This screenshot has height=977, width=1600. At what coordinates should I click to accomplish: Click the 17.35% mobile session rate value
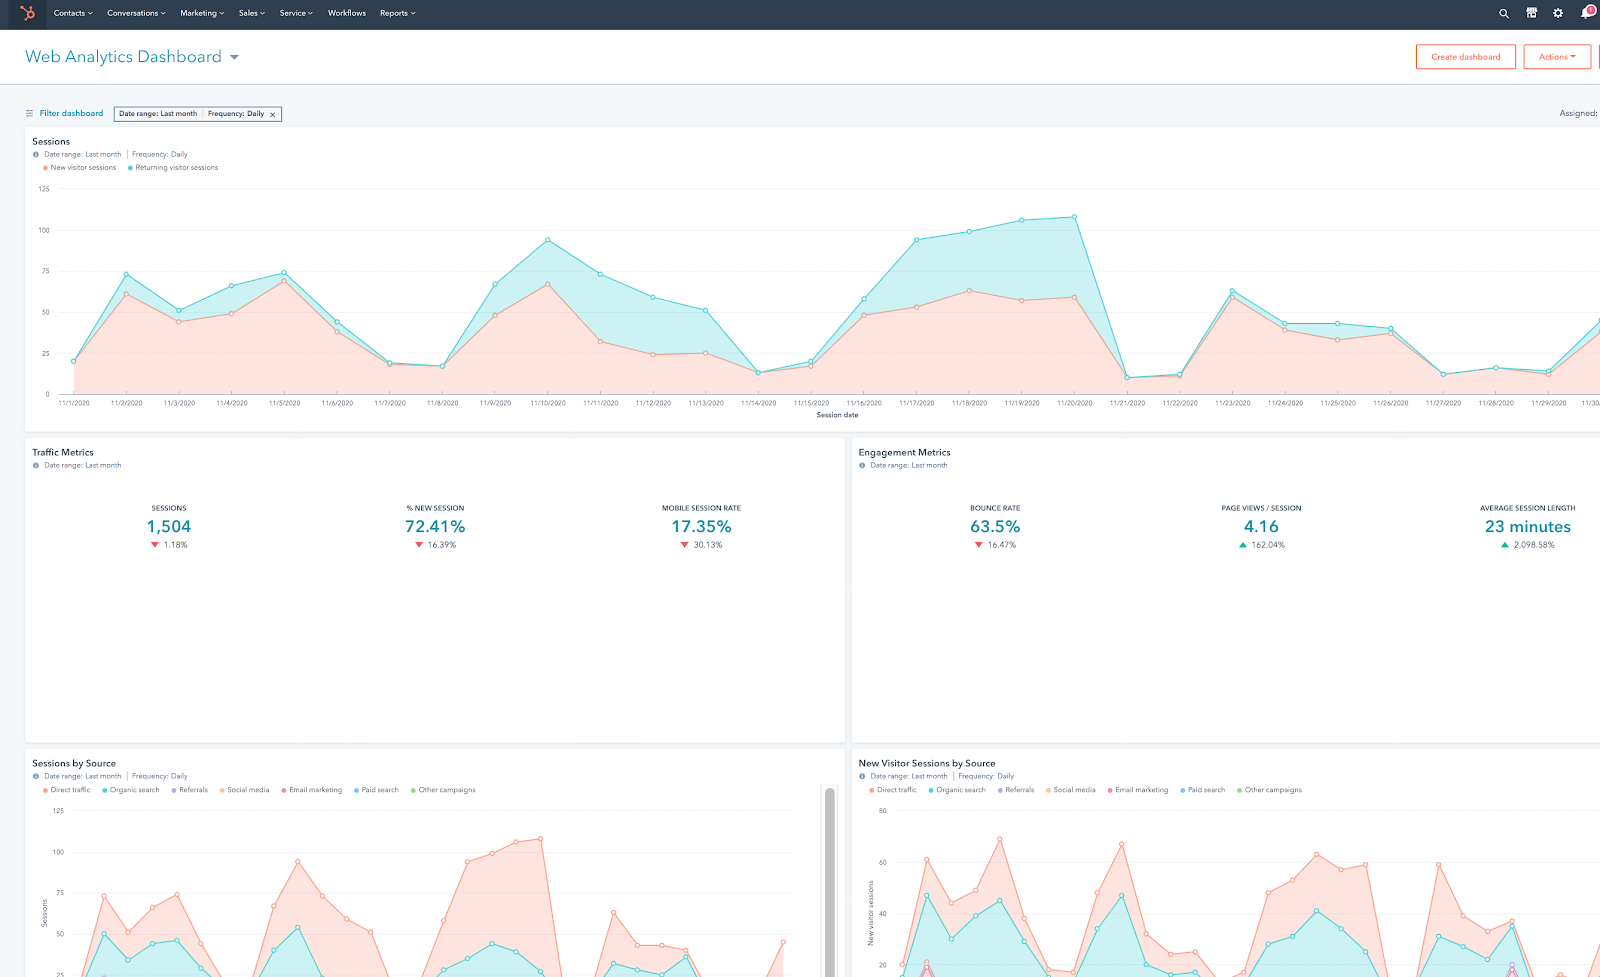[701, 527]
